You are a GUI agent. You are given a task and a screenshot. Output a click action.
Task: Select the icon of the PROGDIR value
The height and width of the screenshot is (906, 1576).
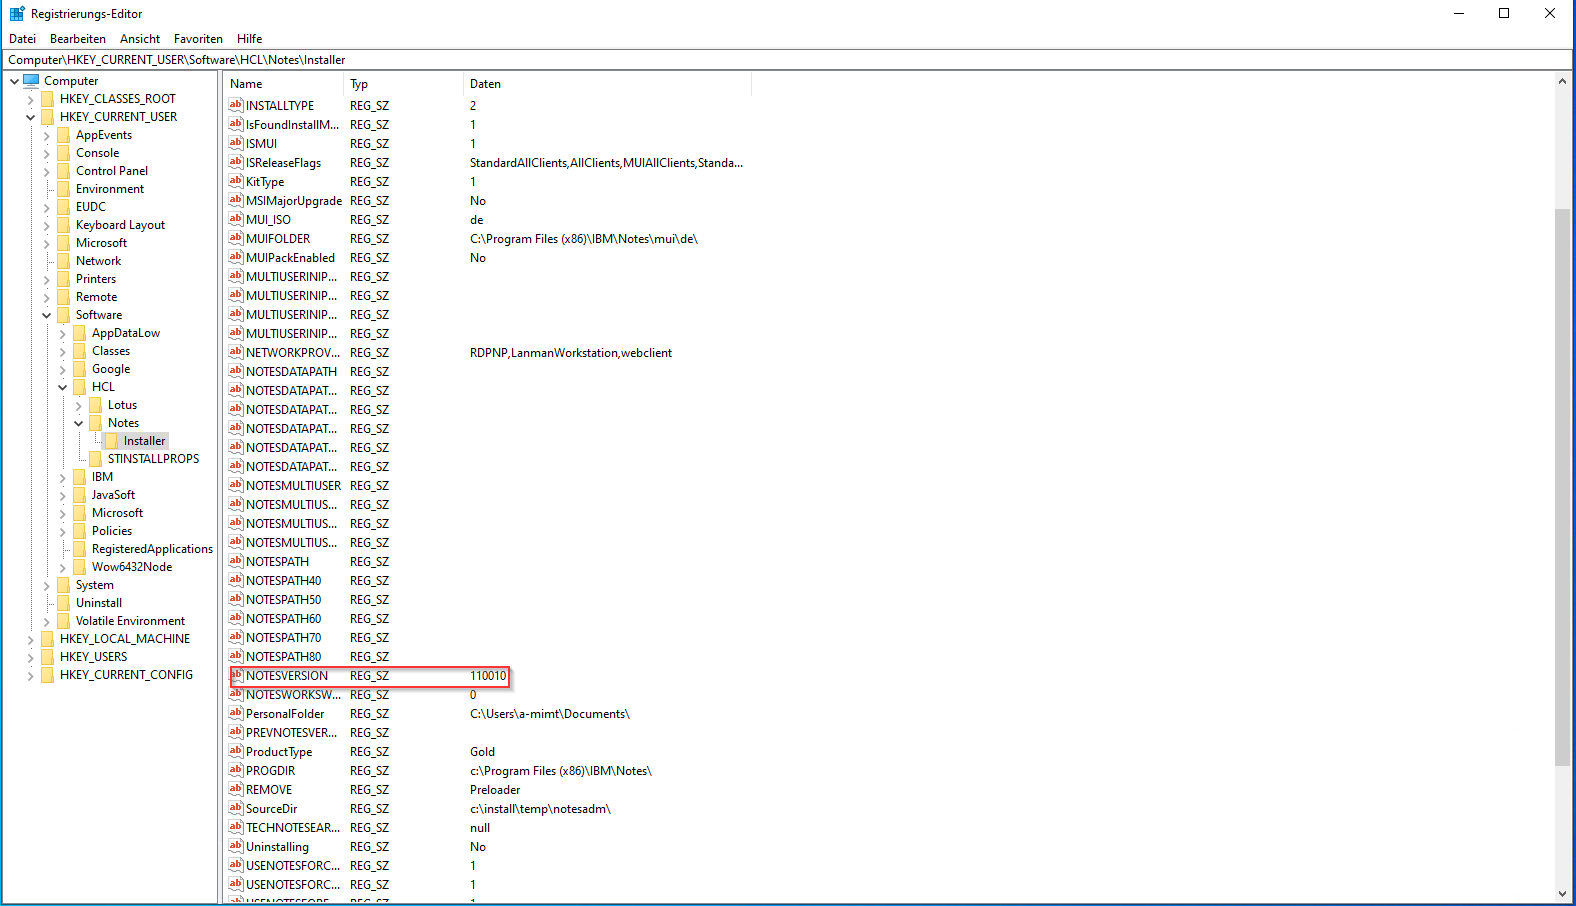236,771
